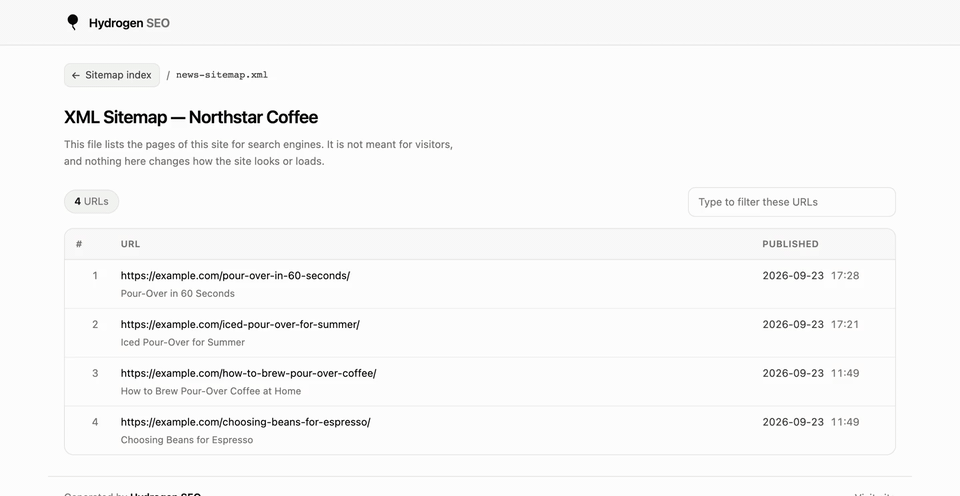This screenshot has height=496, width=960.
Task: Click the Hydrogen SEO balloon logo icon
Action: tap(73, 23)
